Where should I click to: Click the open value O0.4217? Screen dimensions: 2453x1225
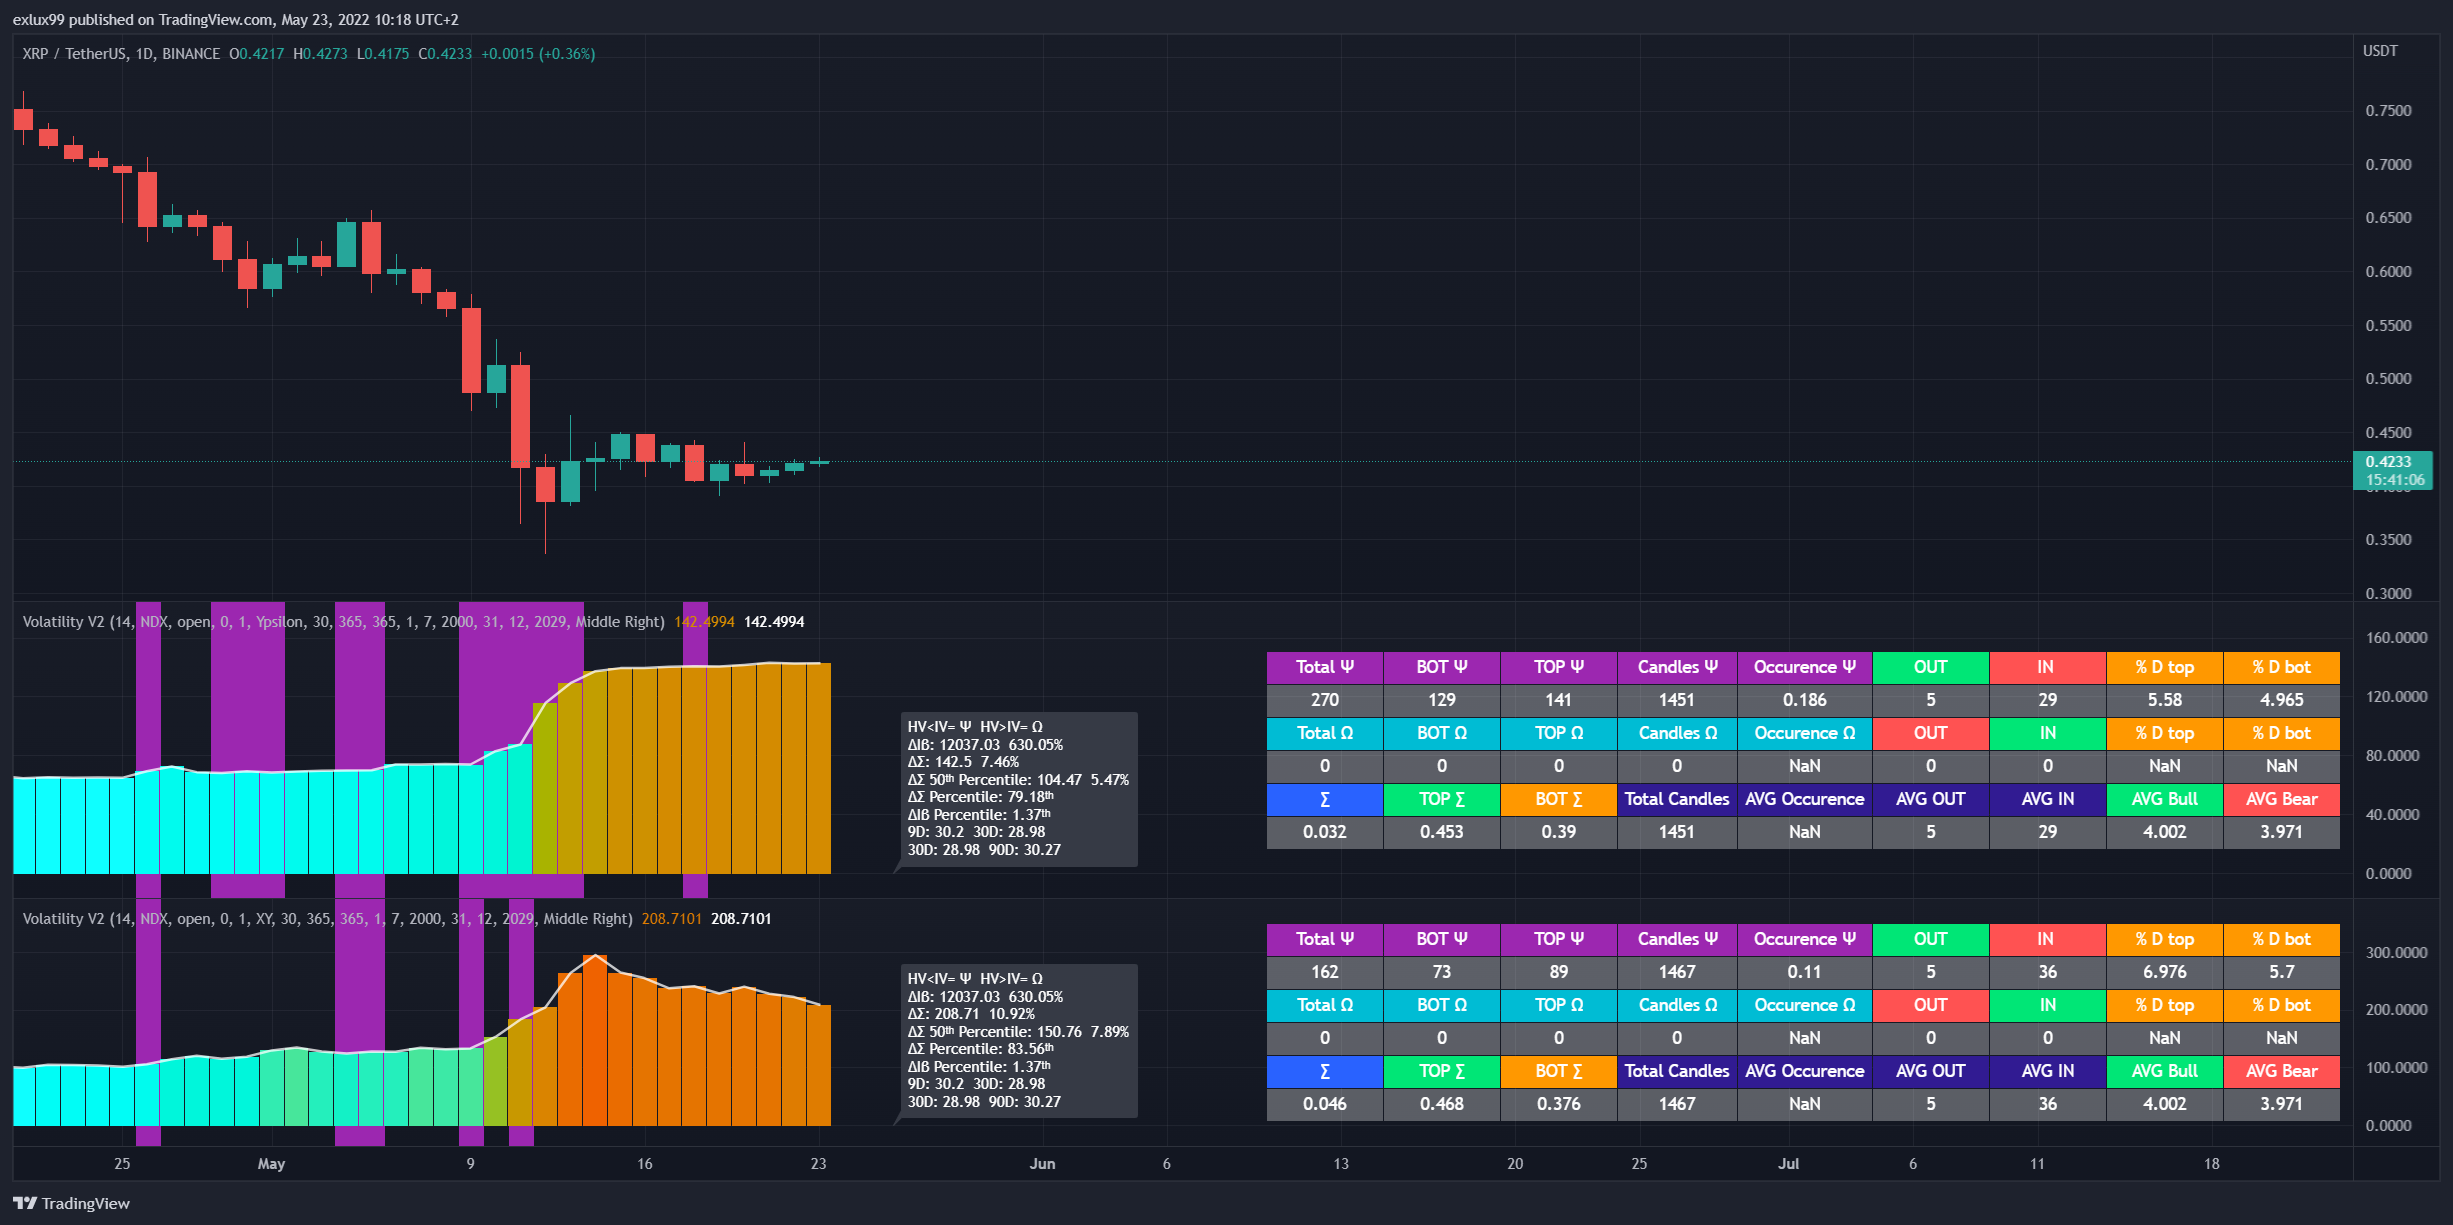256,54
